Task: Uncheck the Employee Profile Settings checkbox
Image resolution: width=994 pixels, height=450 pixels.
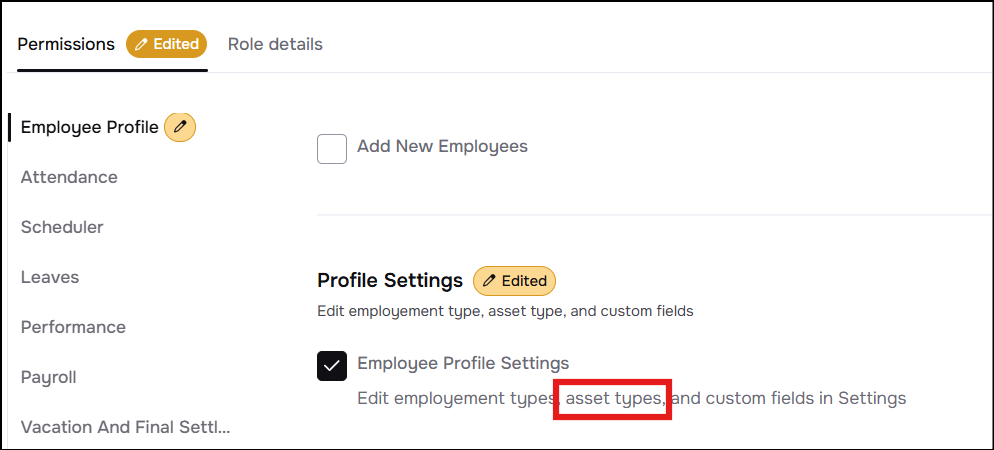Action: coord(332,366)
